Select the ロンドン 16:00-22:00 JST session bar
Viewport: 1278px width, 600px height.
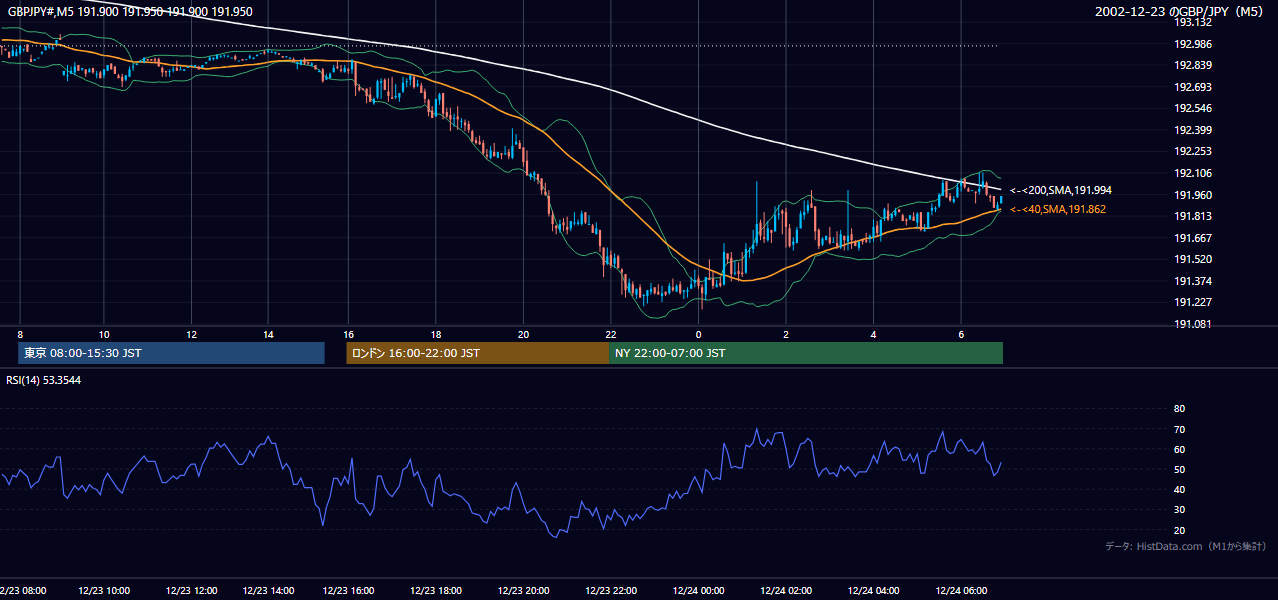478,353
